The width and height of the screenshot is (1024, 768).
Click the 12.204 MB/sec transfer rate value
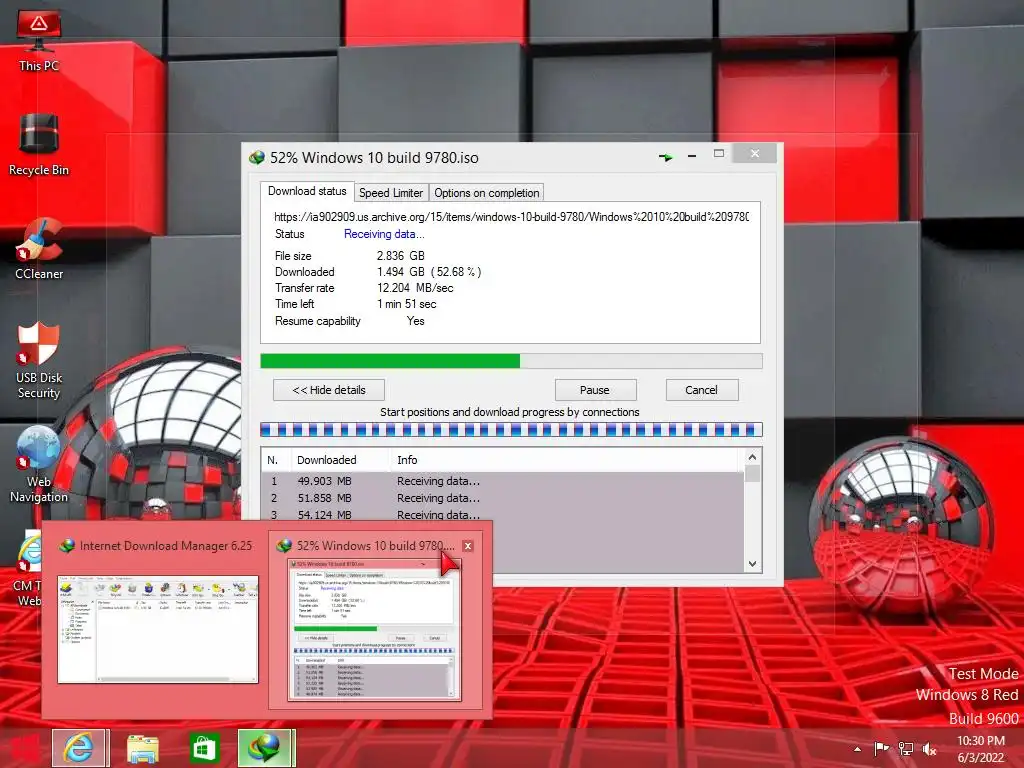click(x=415, y=288)
